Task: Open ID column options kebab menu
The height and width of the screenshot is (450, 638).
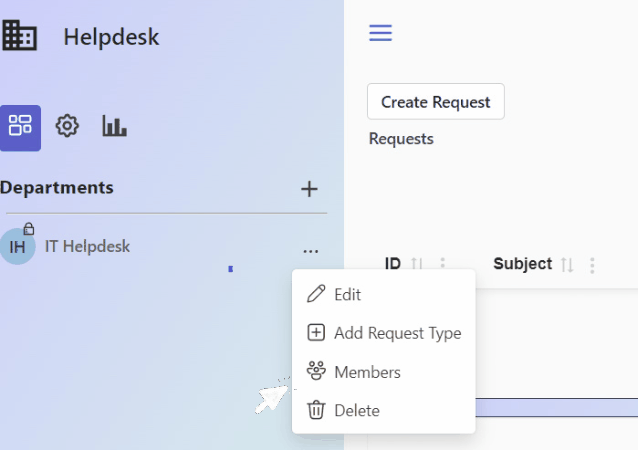Action: [443, 264]
